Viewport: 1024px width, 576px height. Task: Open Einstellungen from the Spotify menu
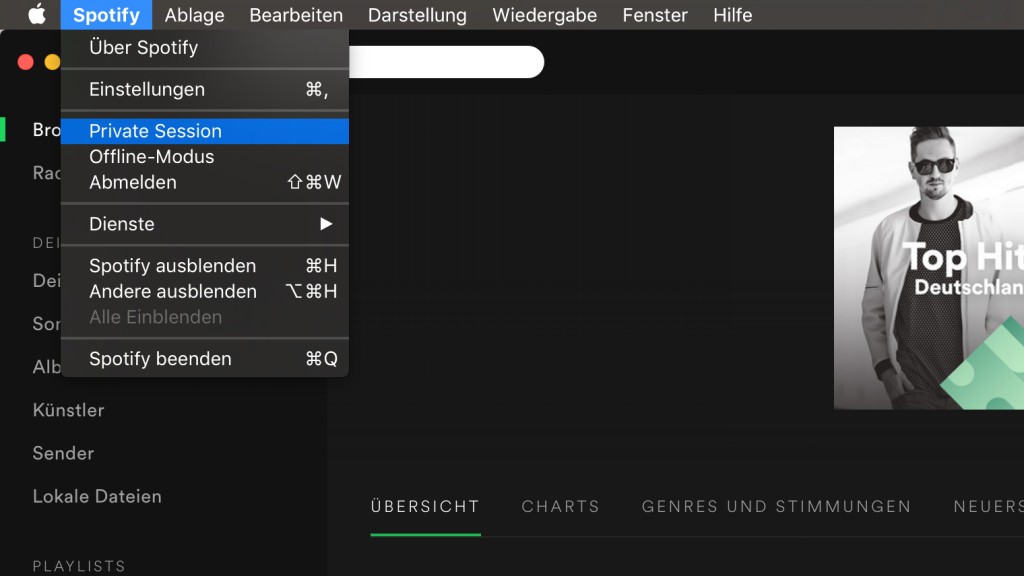(146, 89)
